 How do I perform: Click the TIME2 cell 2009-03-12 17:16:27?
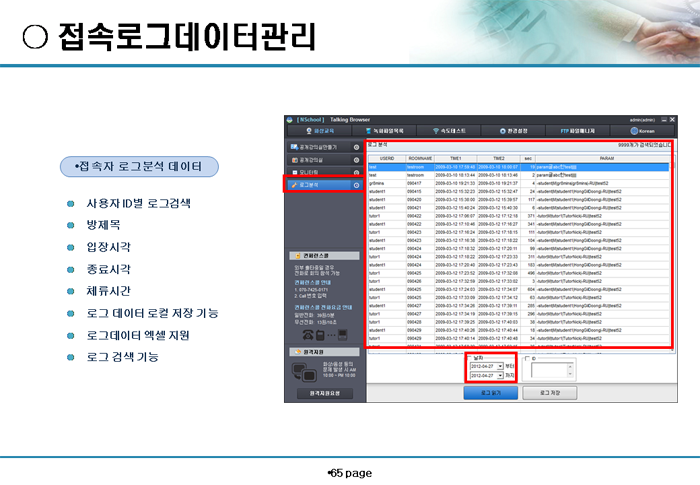(499, 224)
